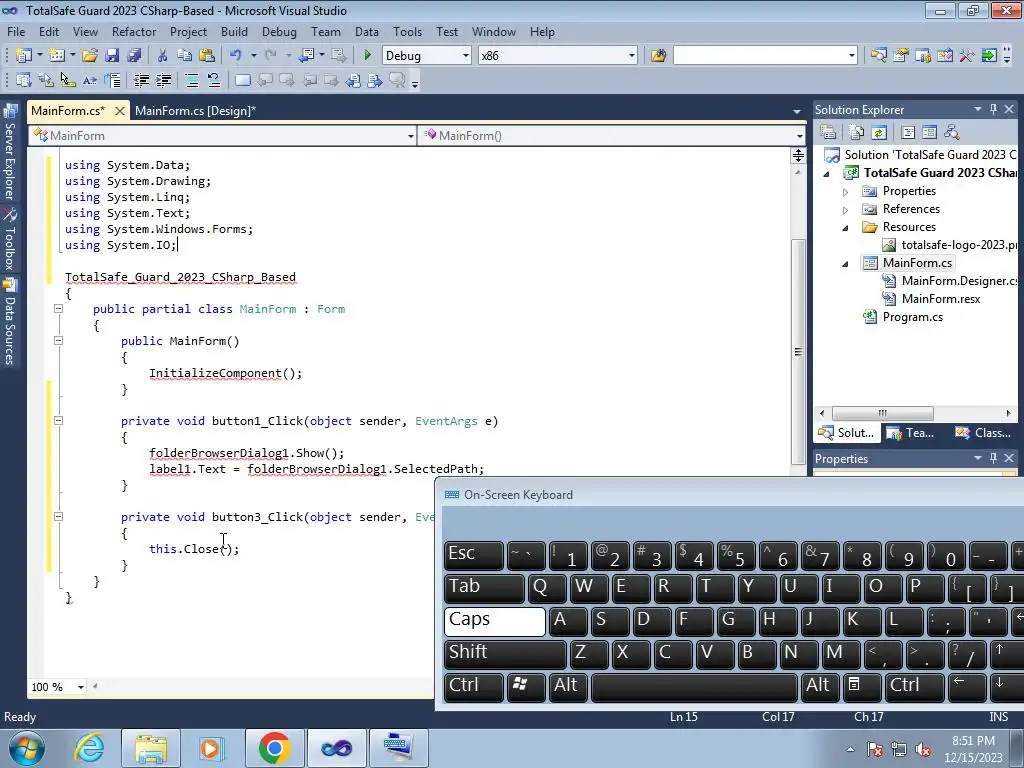Switch to the MainForm.cs [Design]* tab
The height and width of the screenshot is (768, 1024).
coord(195,110)
